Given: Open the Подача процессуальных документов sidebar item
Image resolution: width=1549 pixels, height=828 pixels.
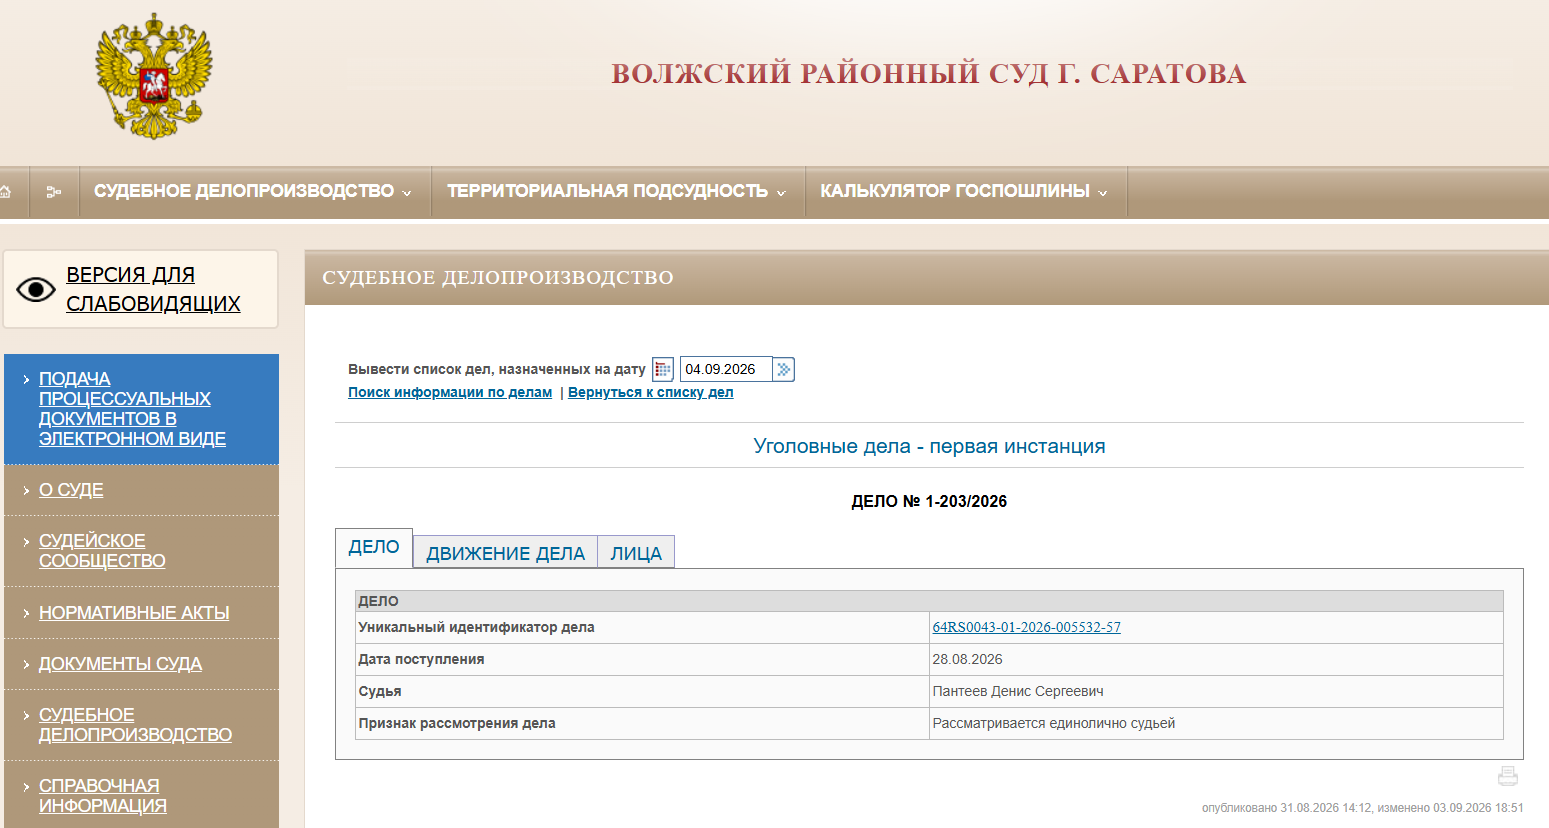Looking at the screenshot, I should tap(132, 409).
